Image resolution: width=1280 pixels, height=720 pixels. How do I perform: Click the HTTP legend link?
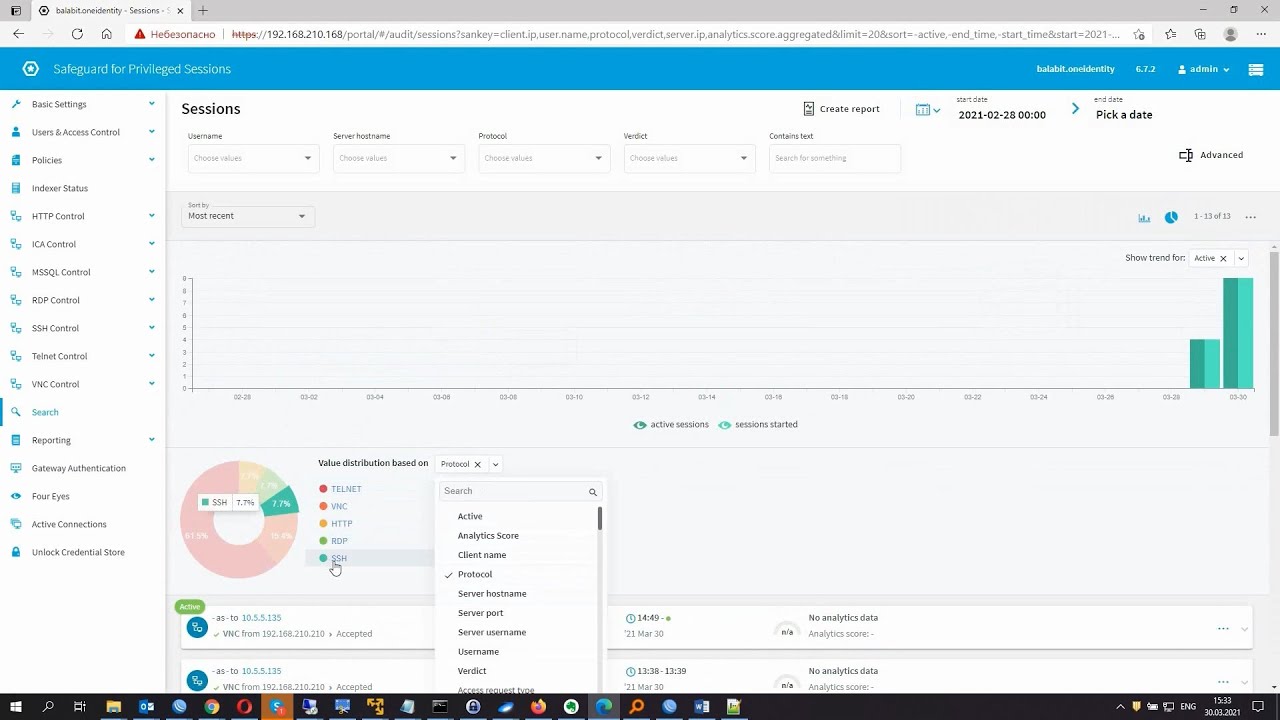[x=342, y=524]
